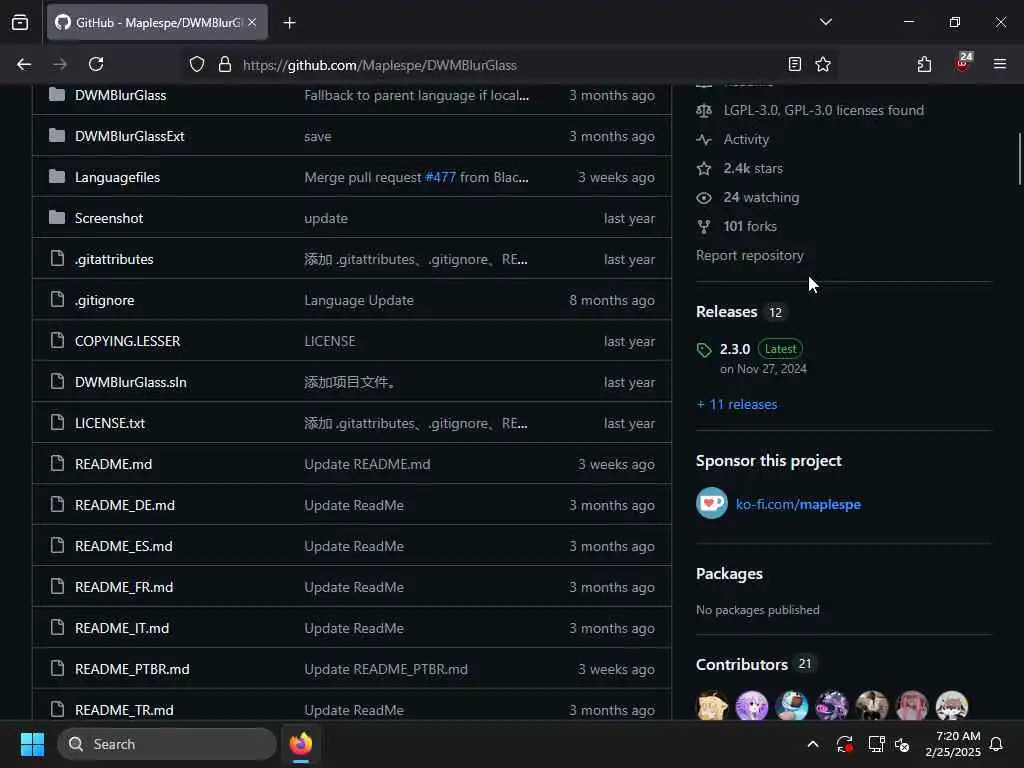Open README_TR.md file

pyautogui.click(x=124, y=711)
